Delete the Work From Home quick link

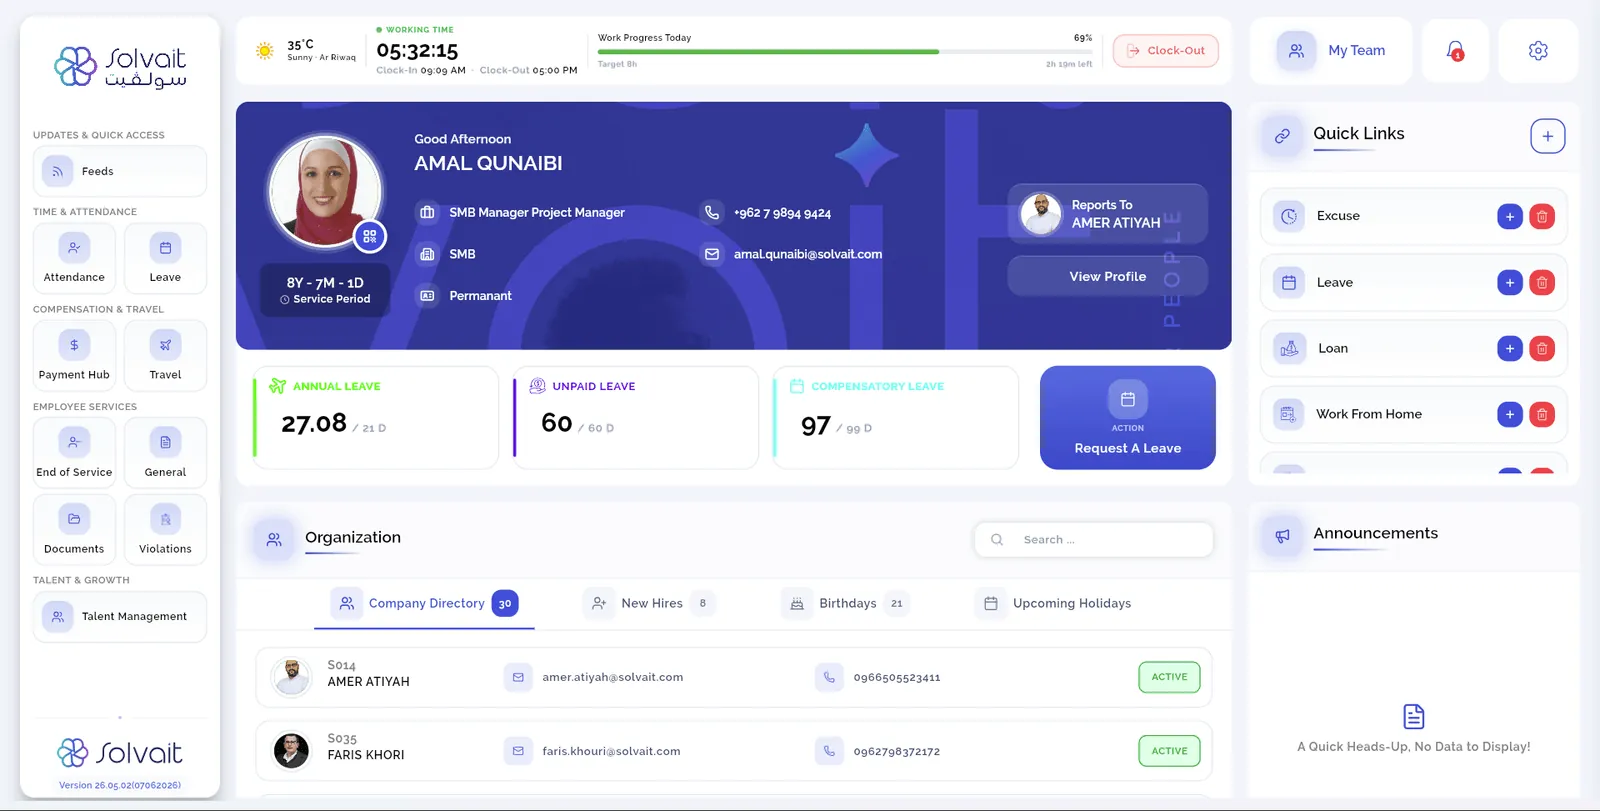pyautogui.click(x=1542, y=414)
